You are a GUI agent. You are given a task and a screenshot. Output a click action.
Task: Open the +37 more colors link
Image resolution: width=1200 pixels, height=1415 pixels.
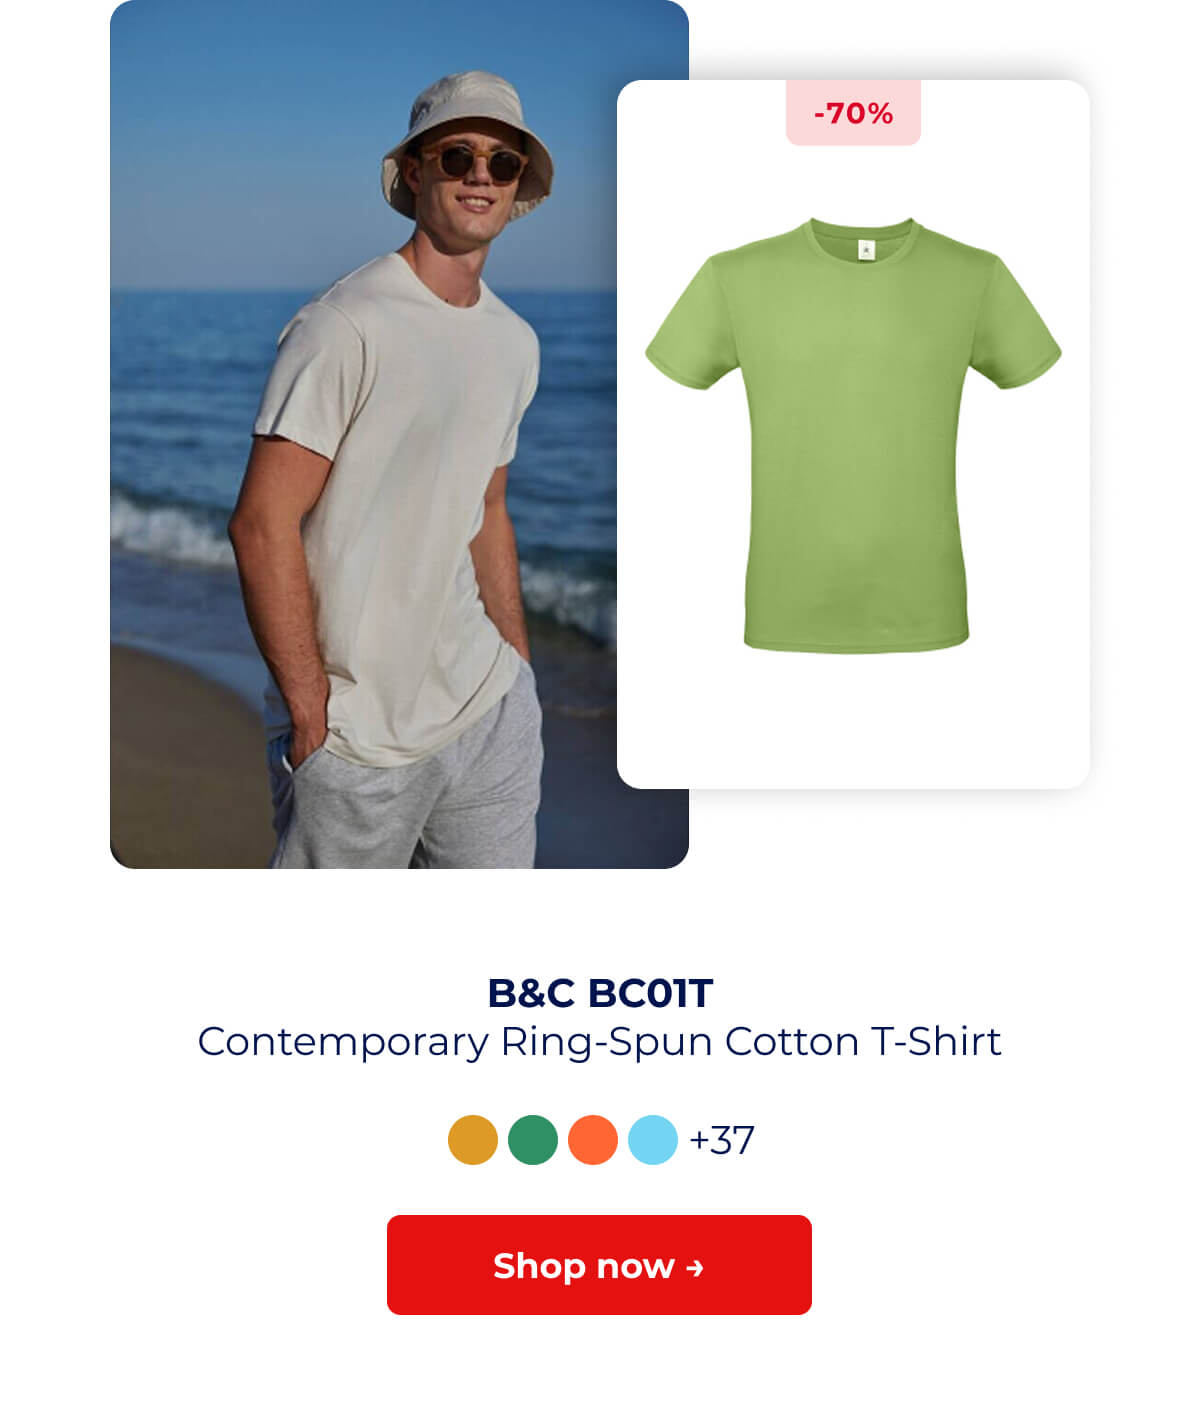coord(722,1140)
